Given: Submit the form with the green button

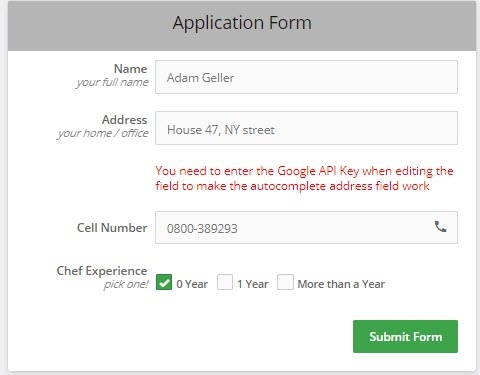Looking at the screenshot, I should pyautogui.click(x=405, y=336).
